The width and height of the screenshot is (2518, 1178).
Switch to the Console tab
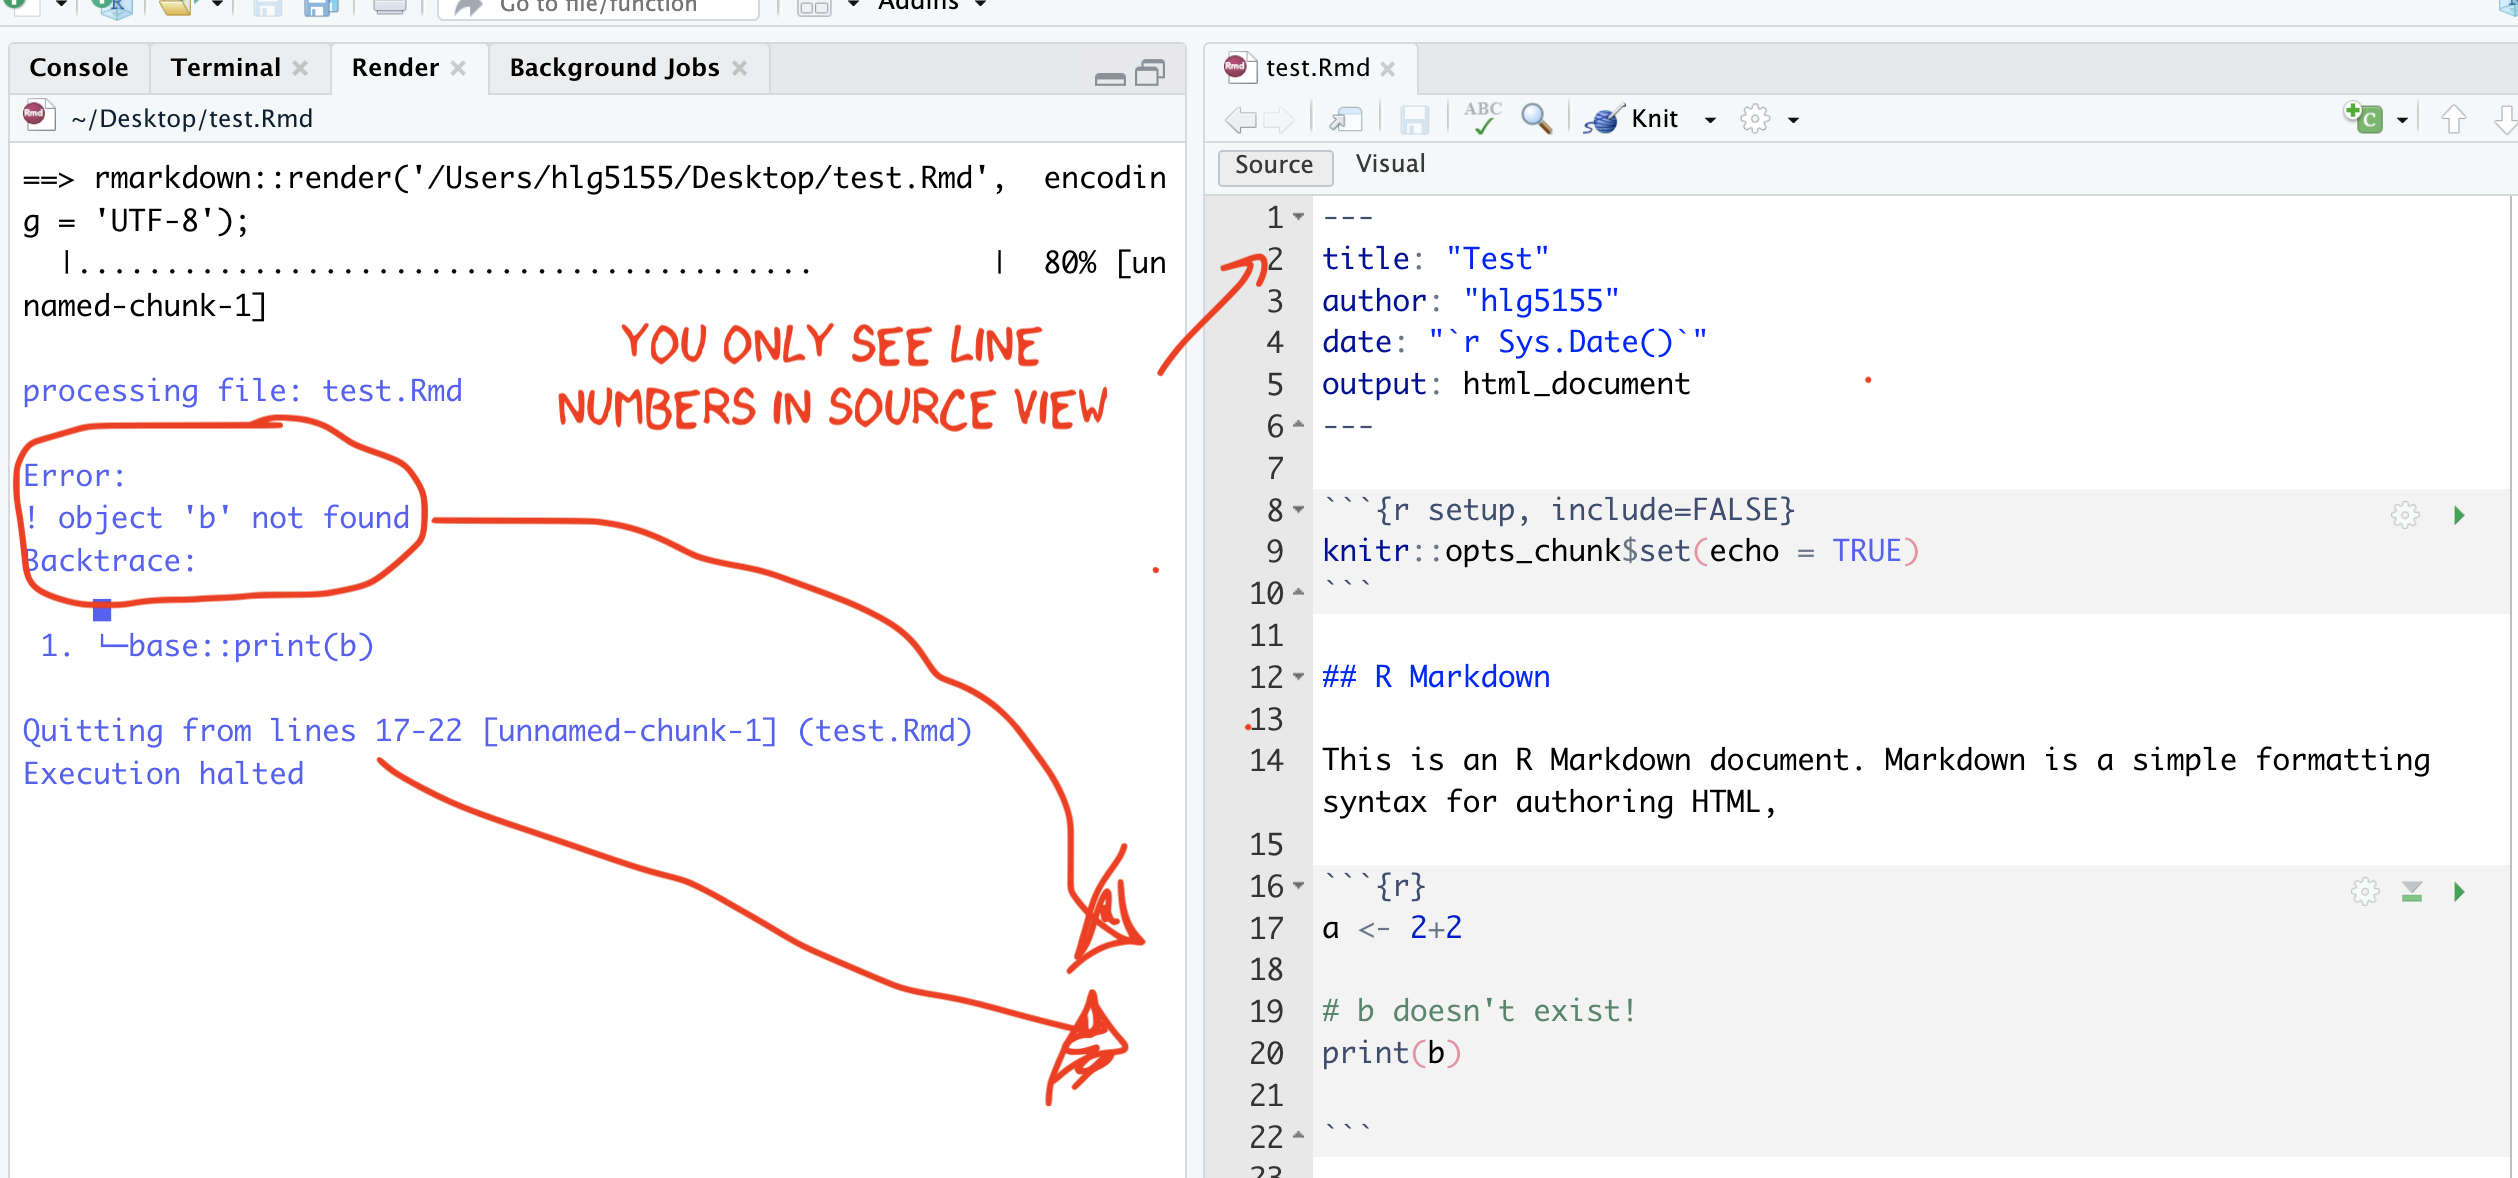pyautogui.click(x=79, y=68)
